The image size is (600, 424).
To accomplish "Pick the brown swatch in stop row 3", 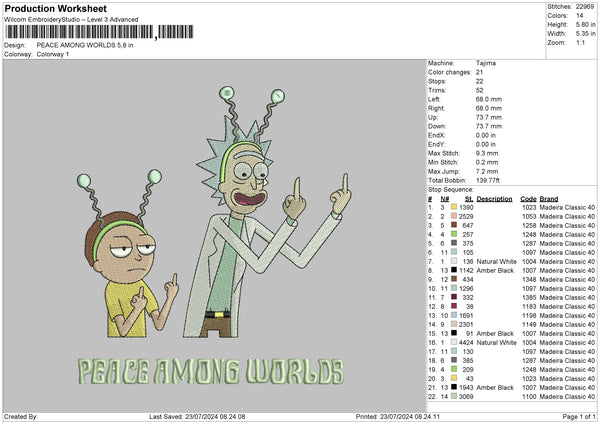I will [454, 225].
